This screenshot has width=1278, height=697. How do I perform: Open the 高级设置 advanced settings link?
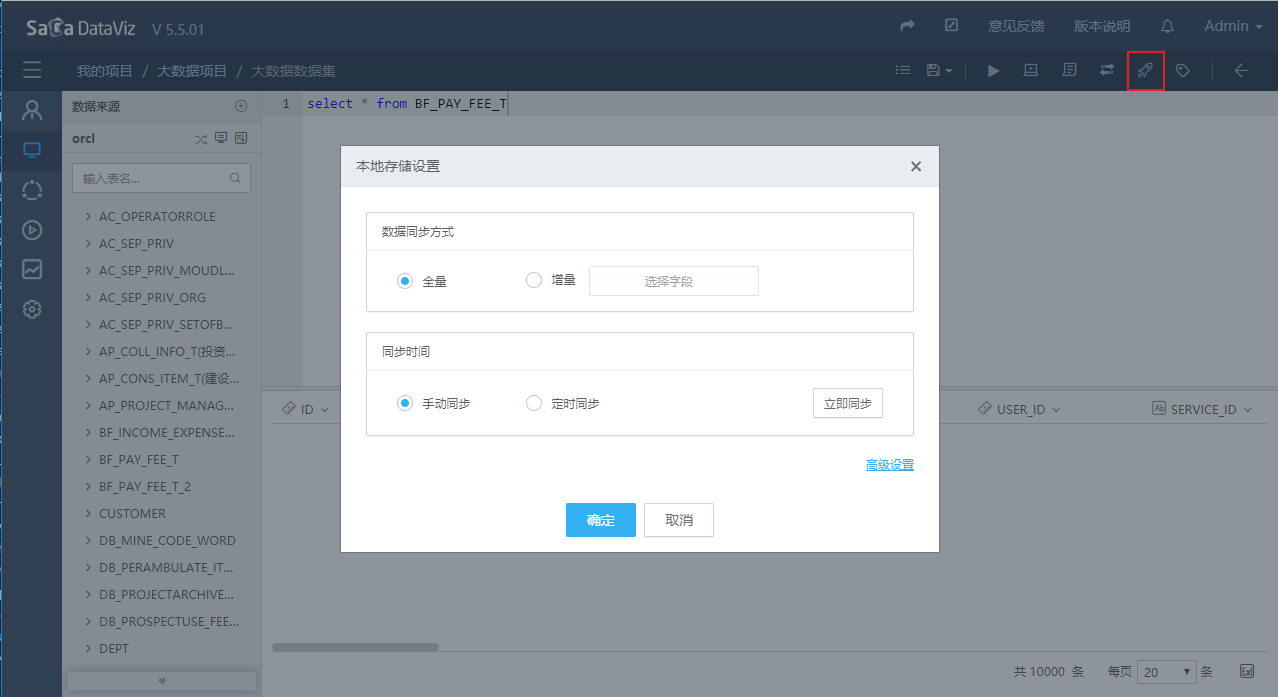890,465
